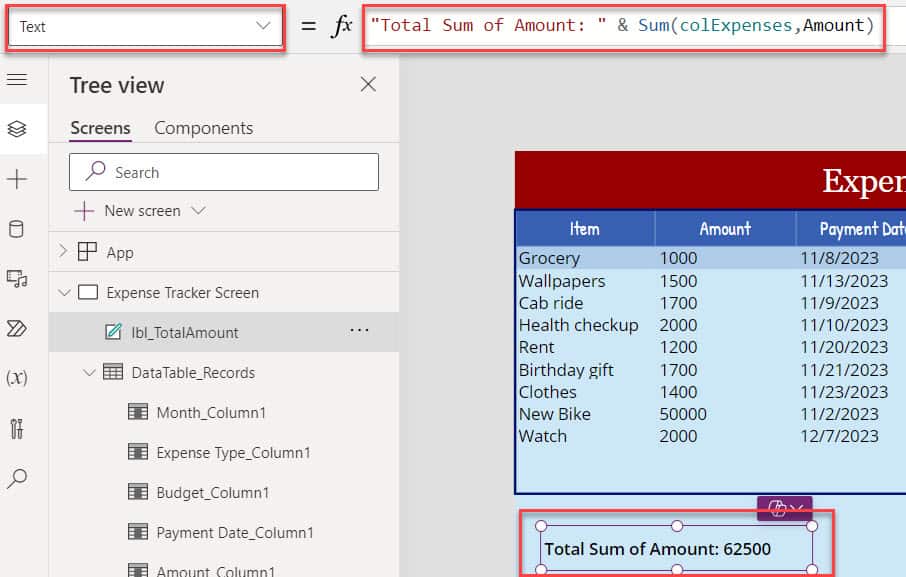Select Budget_Column1 in tree
The image size is (906, 577).
coord(213,492)
